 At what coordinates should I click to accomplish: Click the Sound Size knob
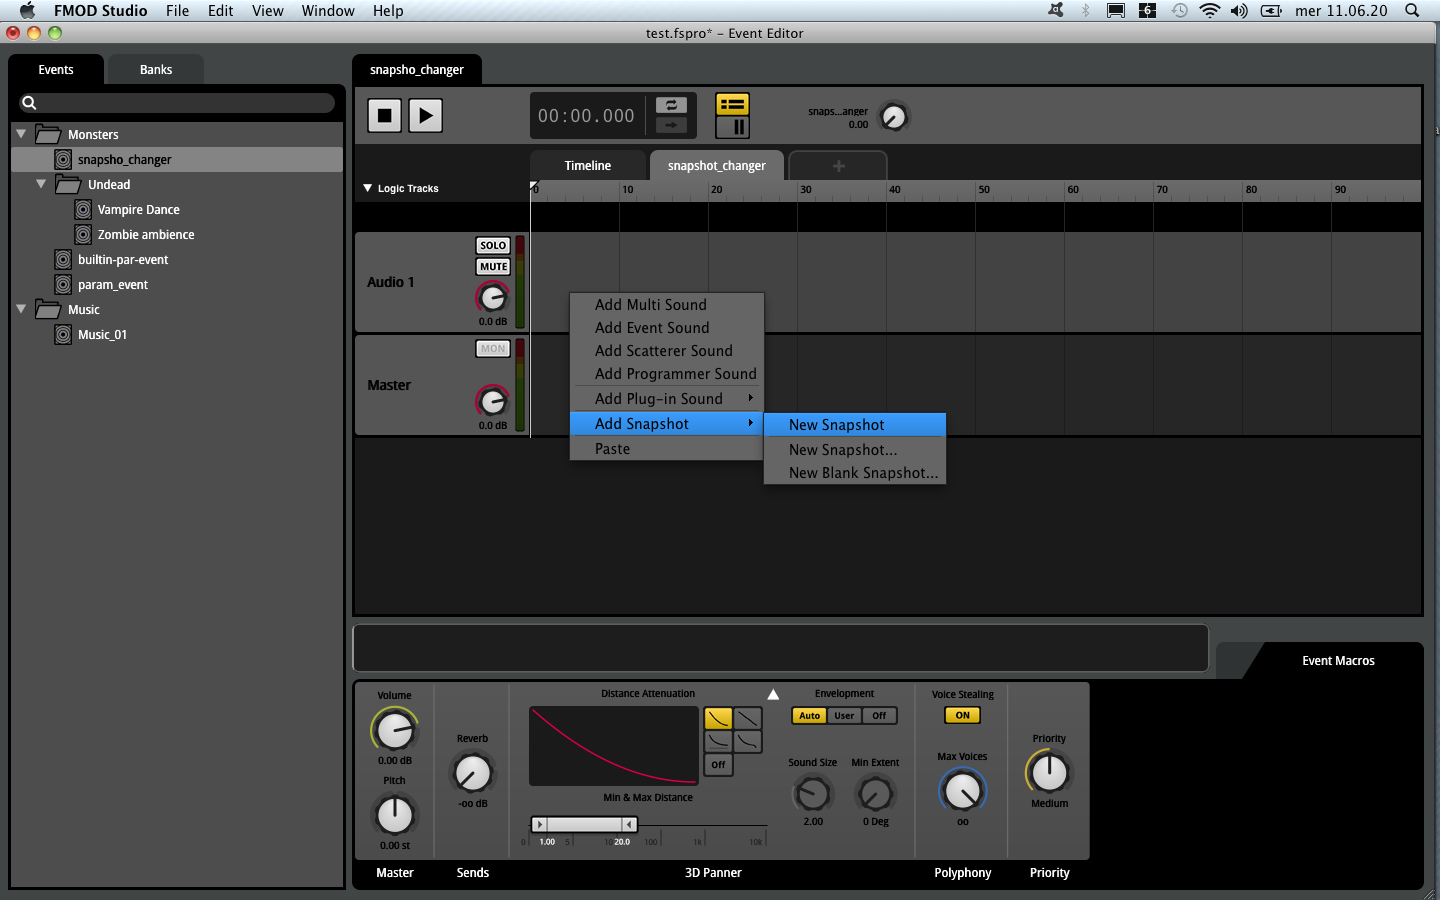coord(812,793)
